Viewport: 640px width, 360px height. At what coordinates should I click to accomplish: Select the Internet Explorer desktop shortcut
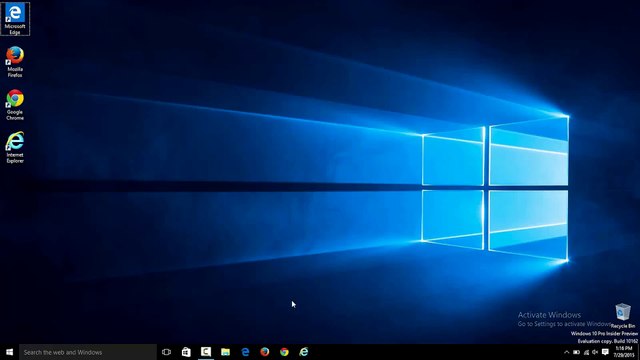click(15, 148)
